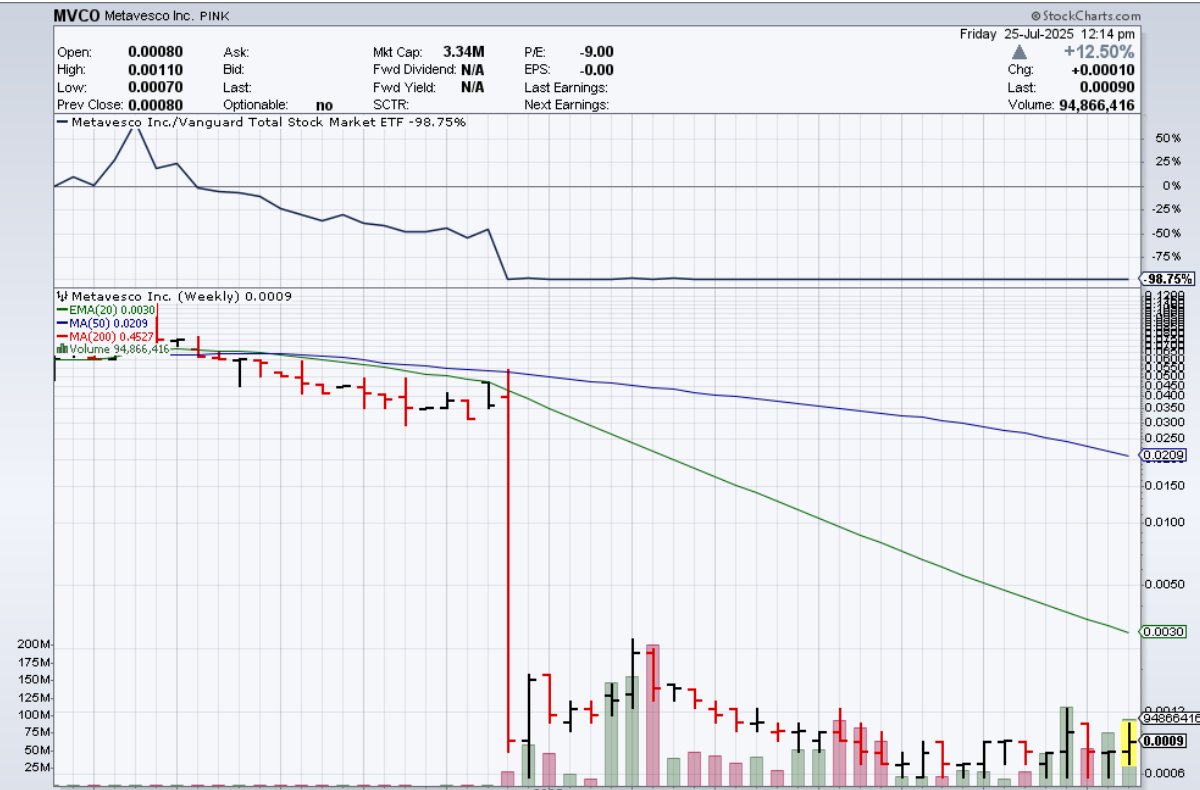The height and width of the screenshot is (790, 1200).
Task: Click the 200M volume axis label
Action: (34, 645)
